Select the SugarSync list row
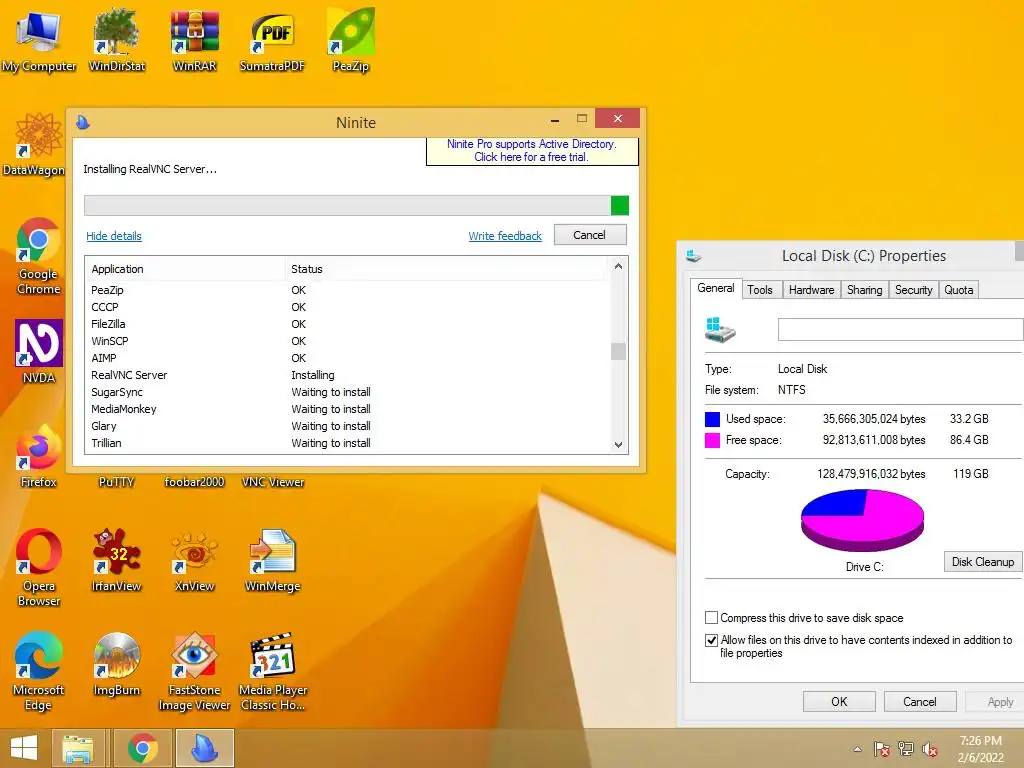Image resolution: width=1024 pixels, height=768 pixels. [349, 392]
